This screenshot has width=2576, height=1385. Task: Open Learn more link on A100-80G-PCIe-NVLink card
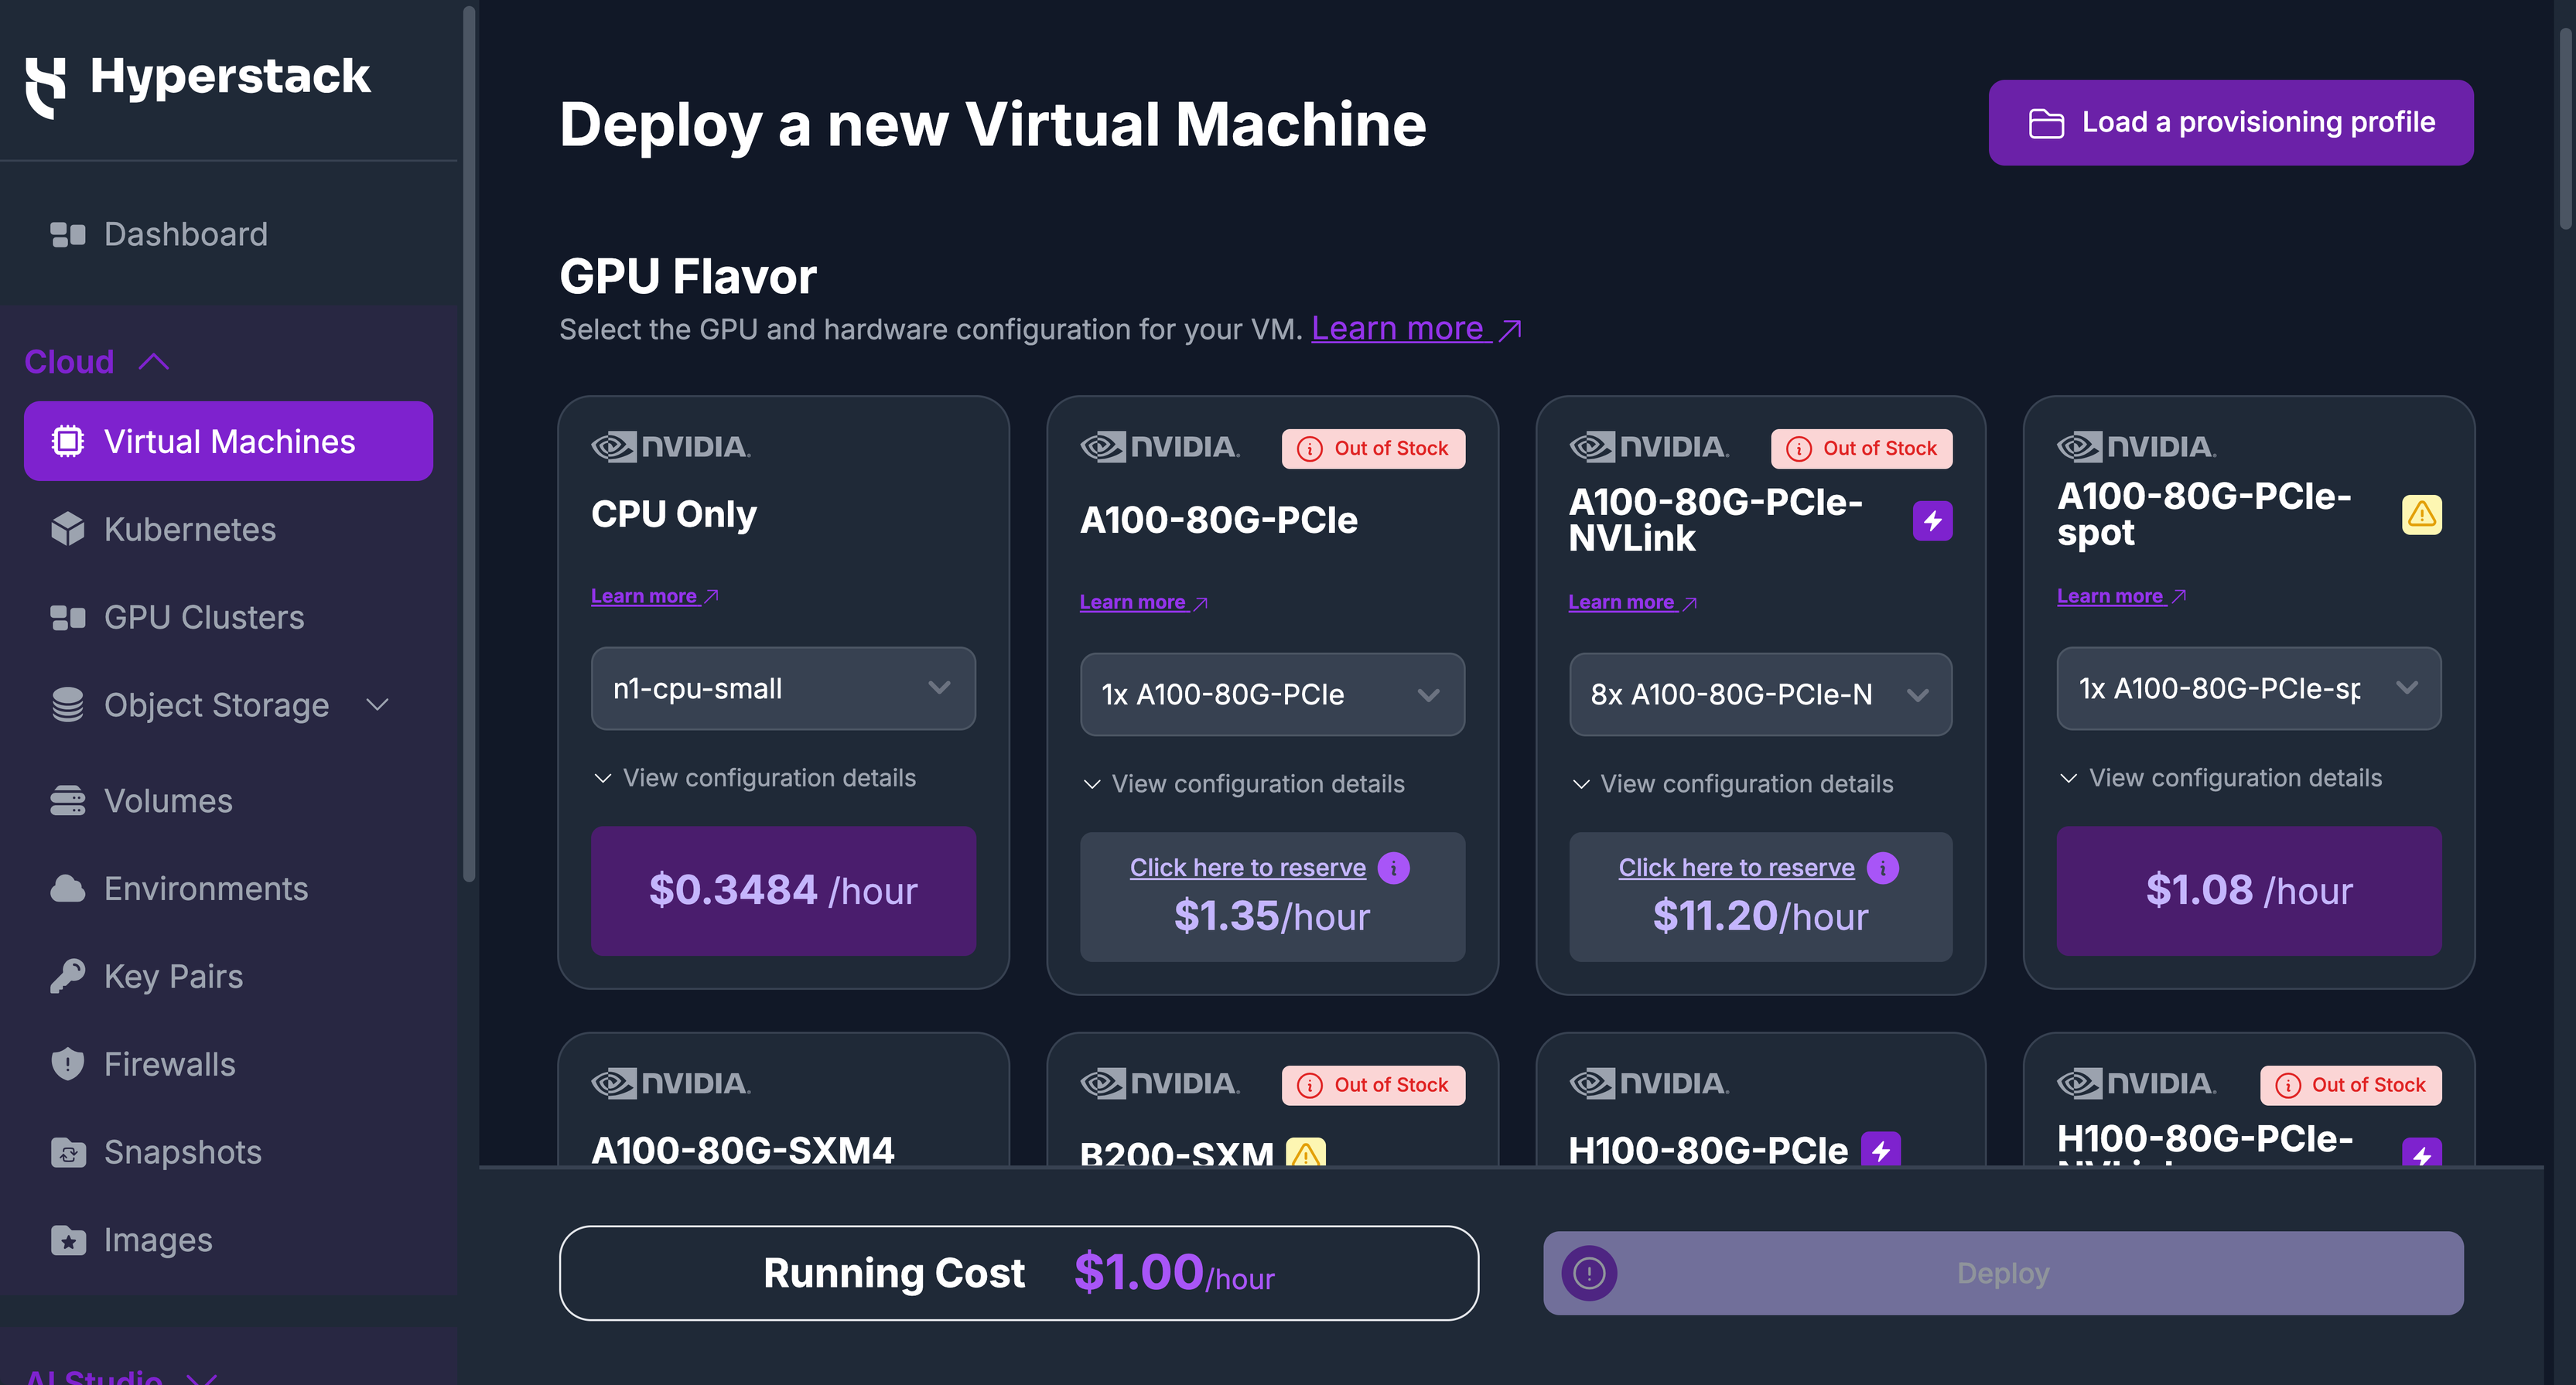coord(1633,602)
